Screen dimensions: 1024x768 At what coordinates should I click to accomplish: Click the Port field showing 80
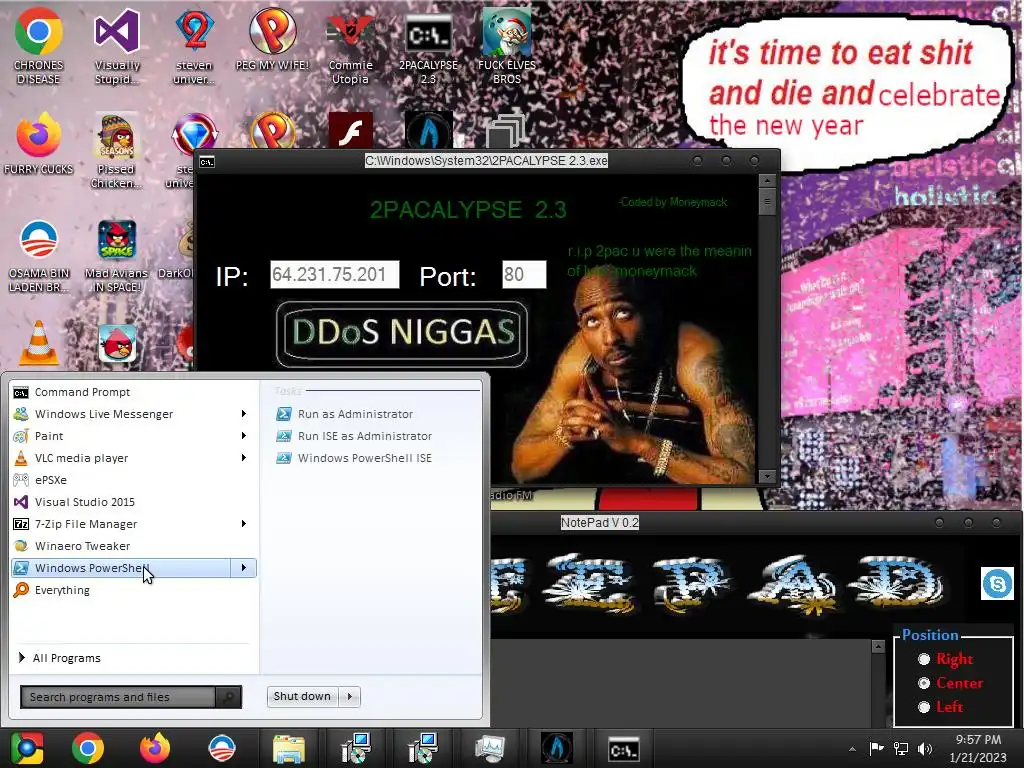pyautogui.click(x=524, y=274)
